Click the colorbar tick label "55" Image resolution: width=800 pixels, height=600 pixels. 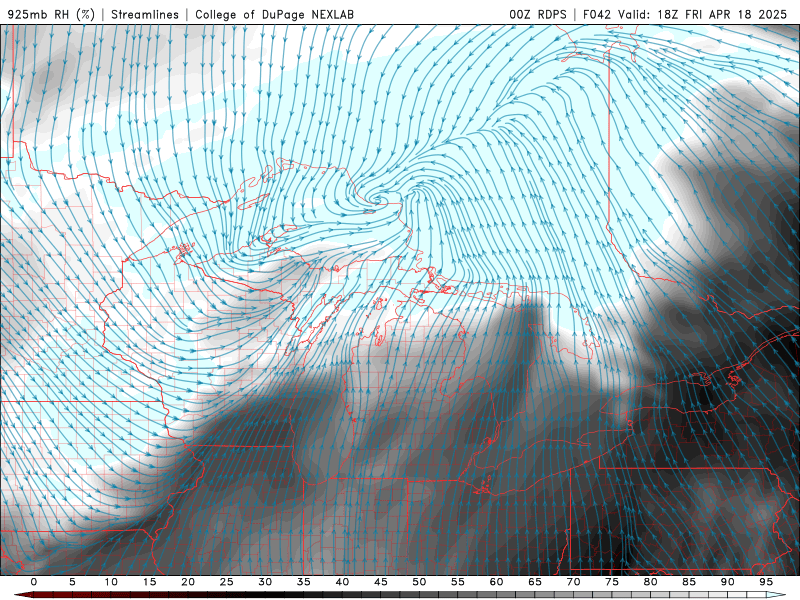pos(458,582)
